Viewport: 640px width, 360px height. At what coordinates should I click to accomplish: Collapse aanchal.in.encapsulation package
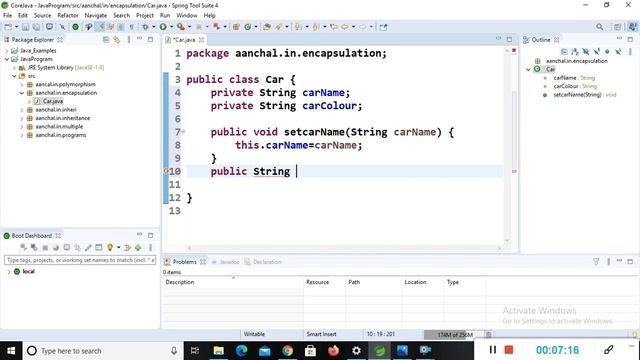[22, 93]
